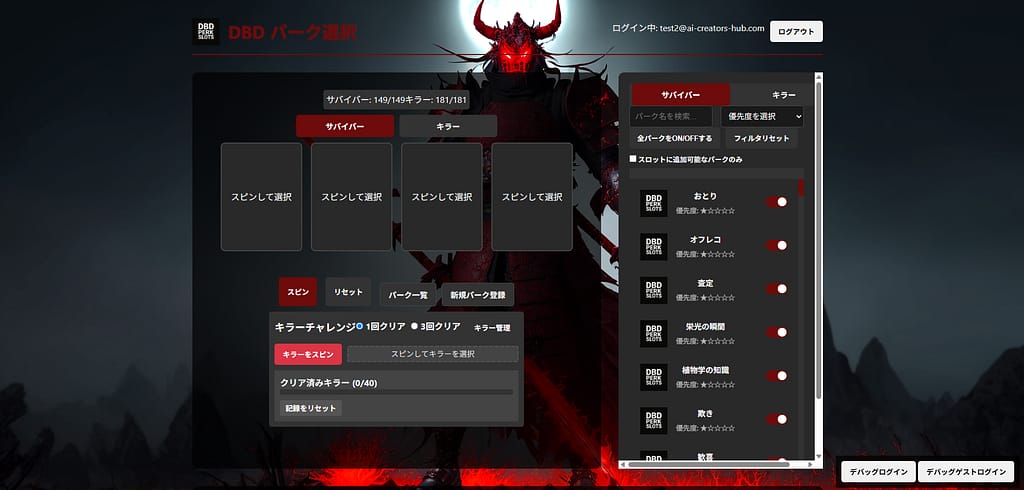Click the ログアウト button
Image resolution: width=1024 pixels, height=490 pixels.
(x=796, y=32)
